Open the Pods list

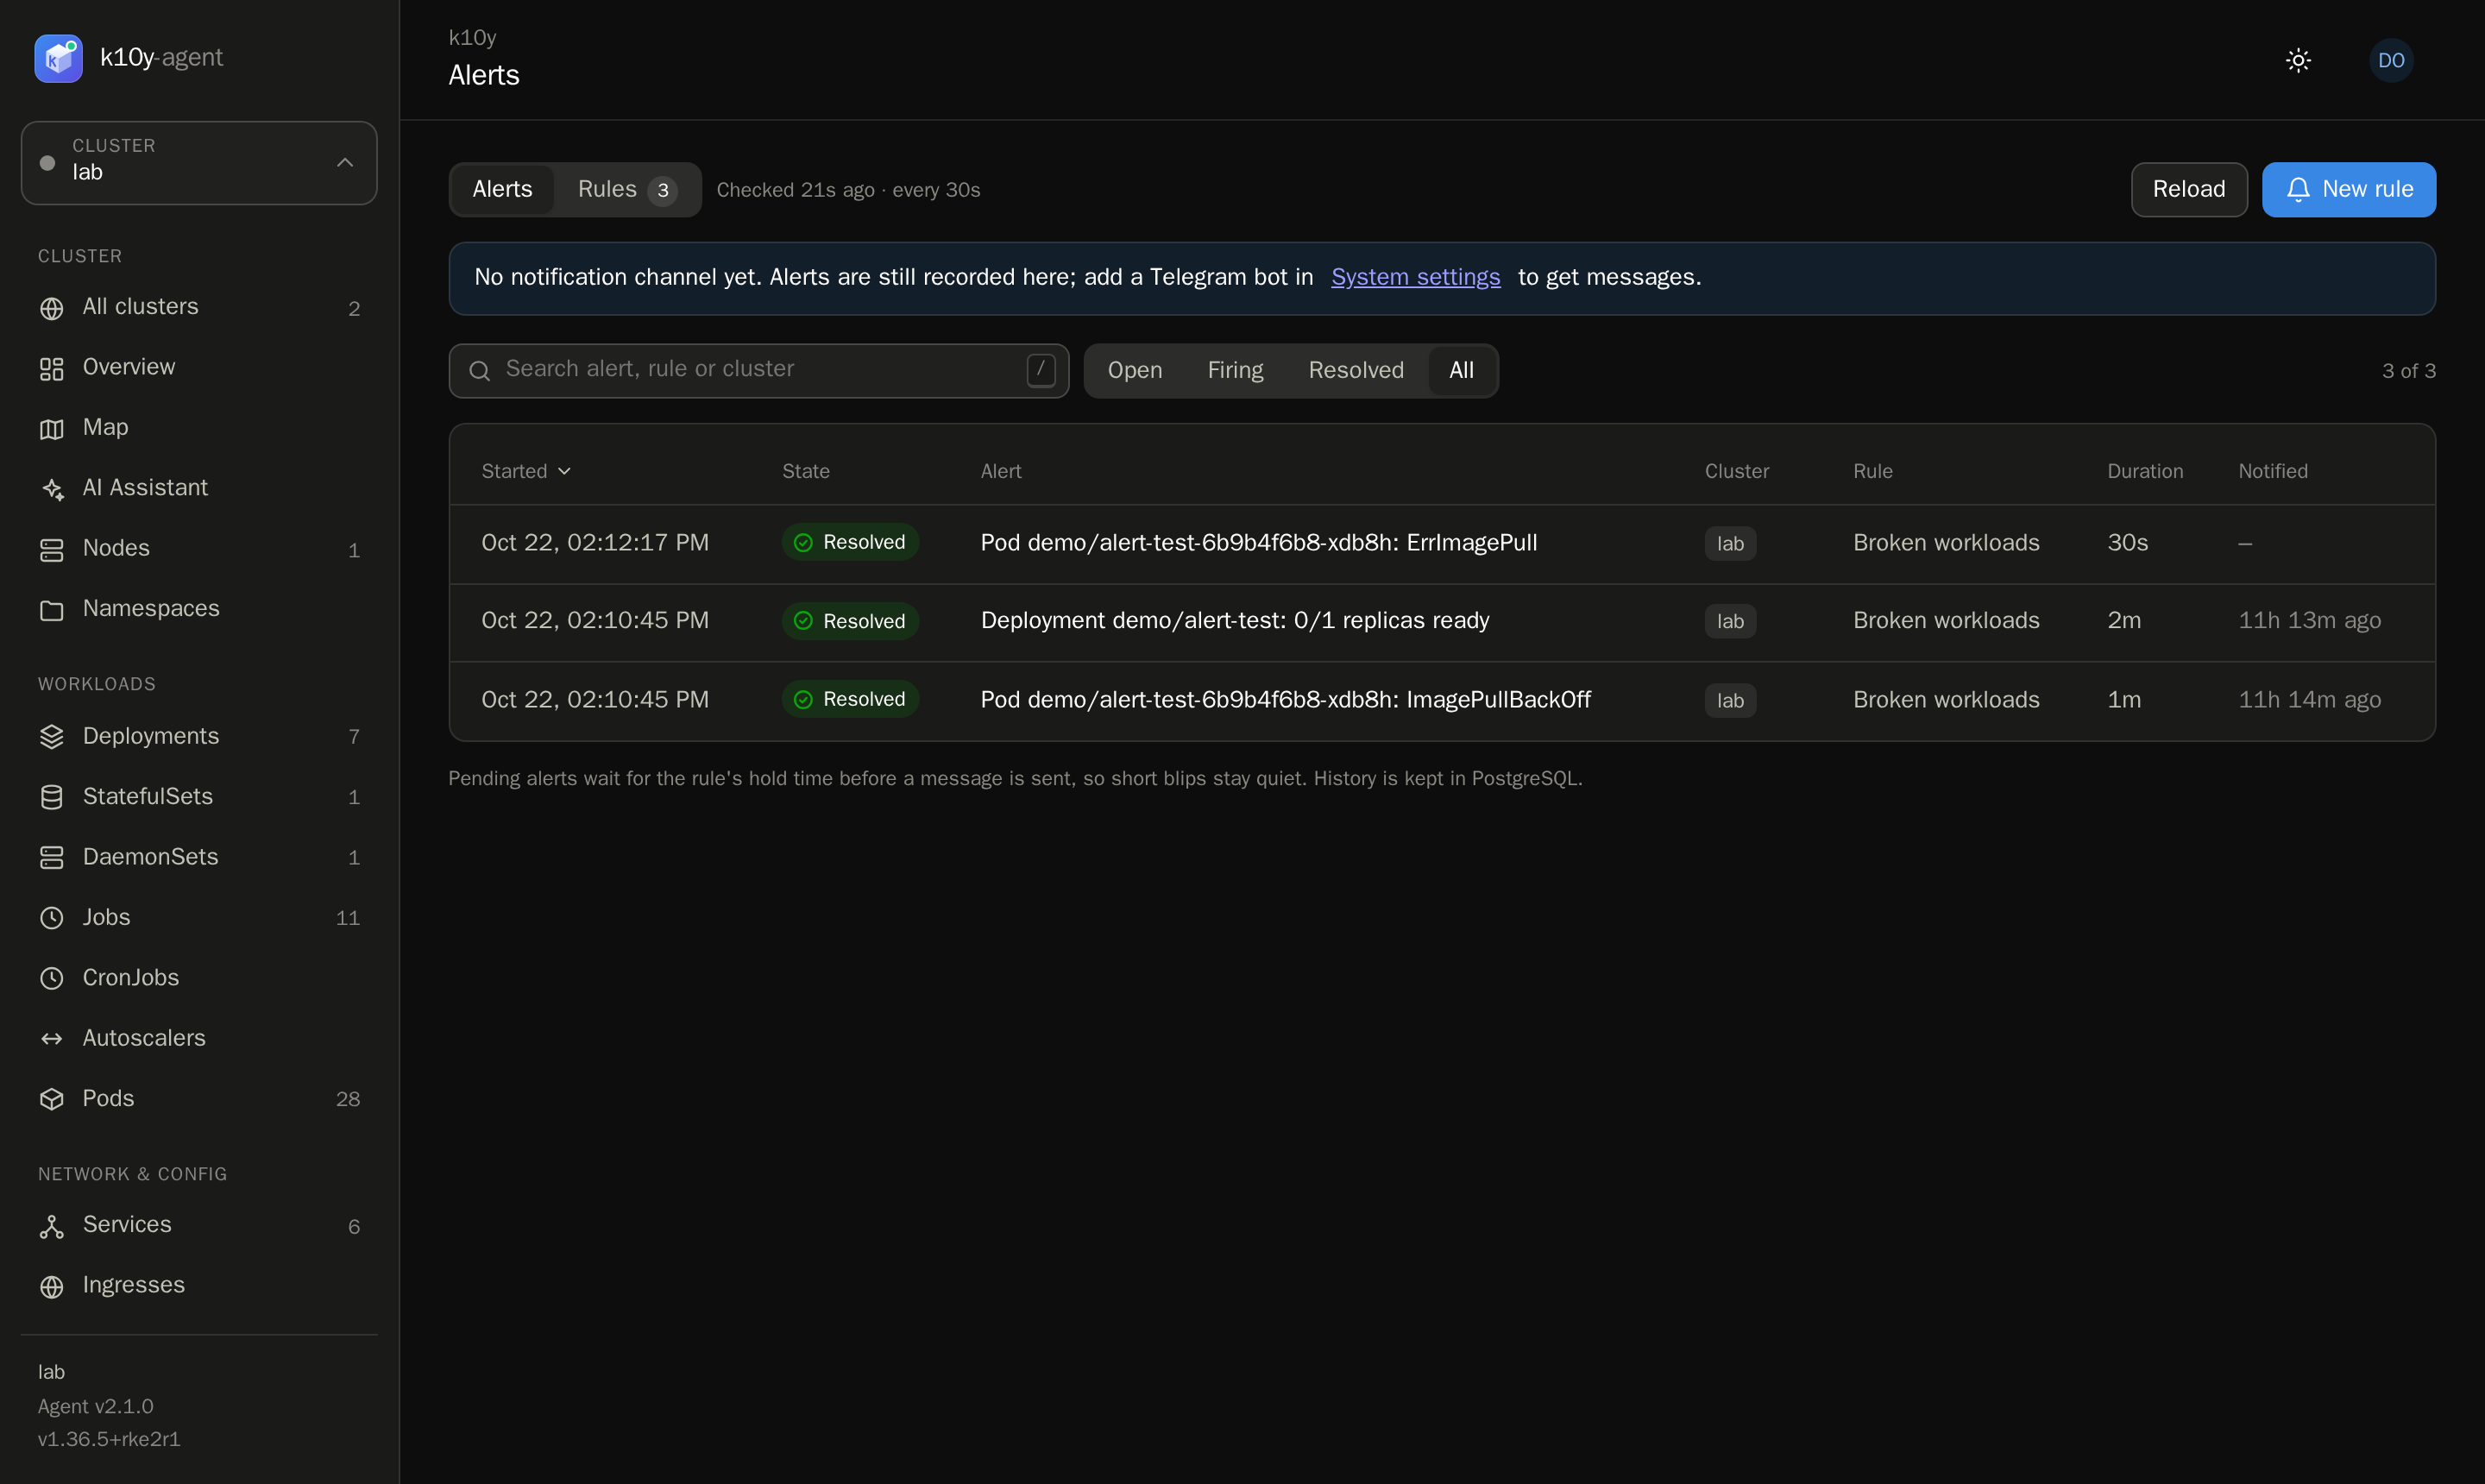pos(199,1098)
